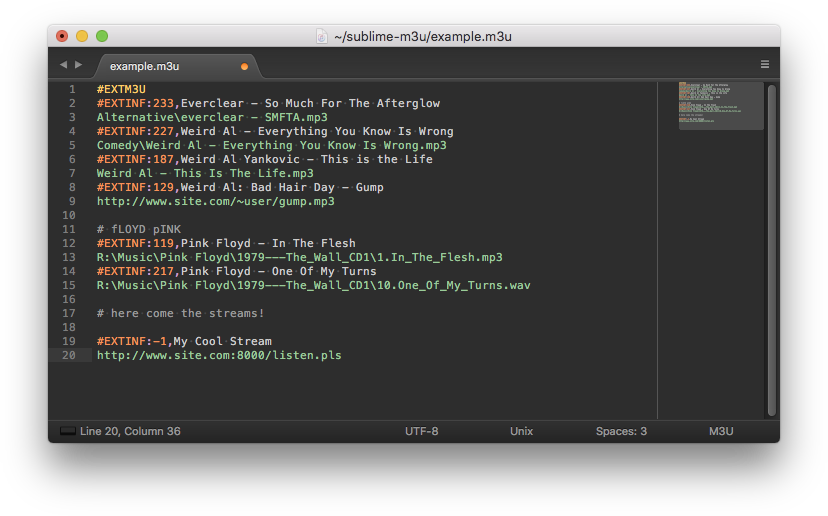The image size is (828, 516).
Task: Click the green zoom window button
Action: tap(102, 36)
